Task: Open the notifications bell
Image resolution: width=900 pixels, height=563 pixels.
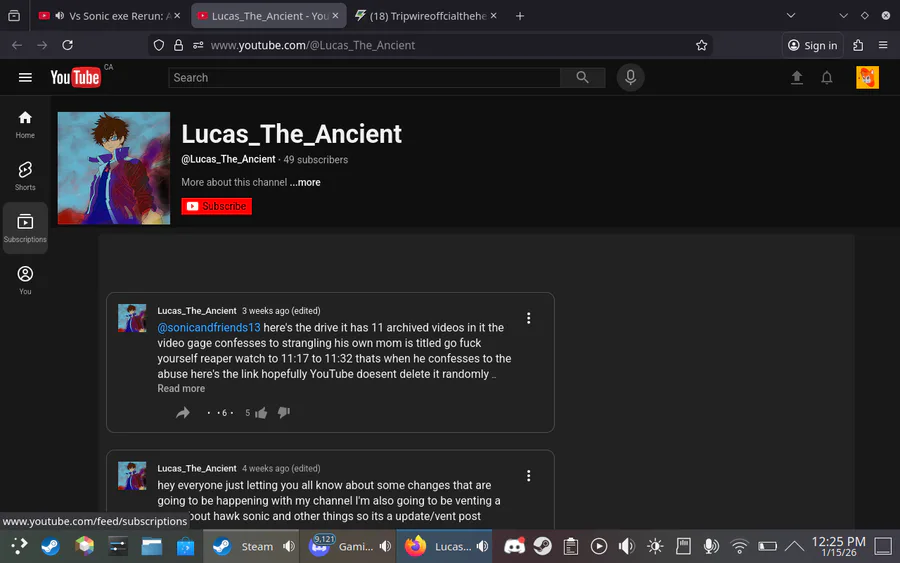Action: 827,77
